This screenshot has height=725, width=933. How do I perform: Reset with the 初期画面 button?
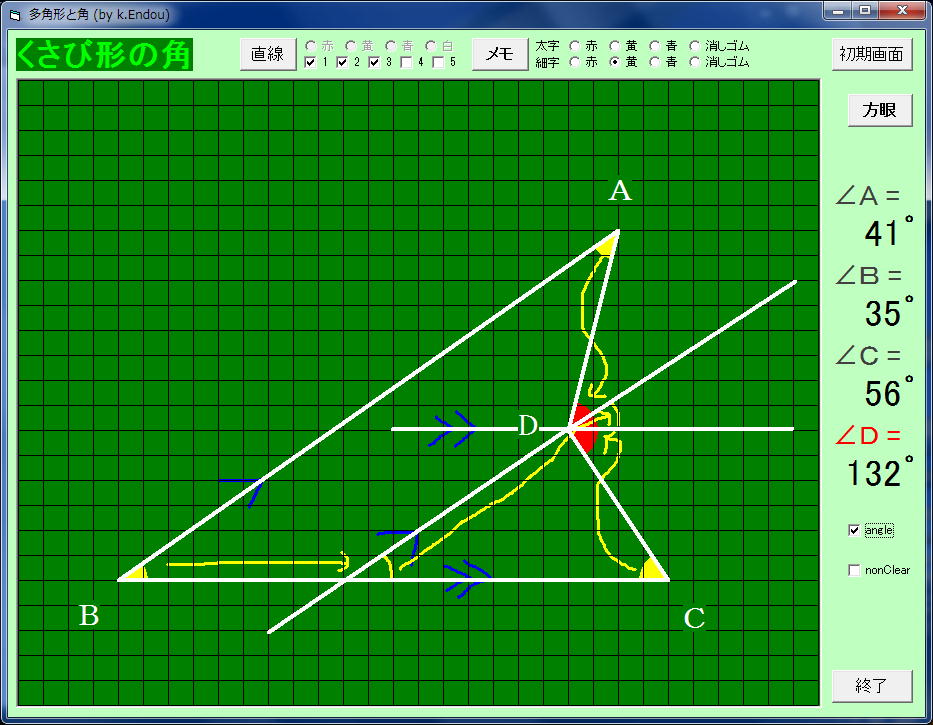point(872,54)
